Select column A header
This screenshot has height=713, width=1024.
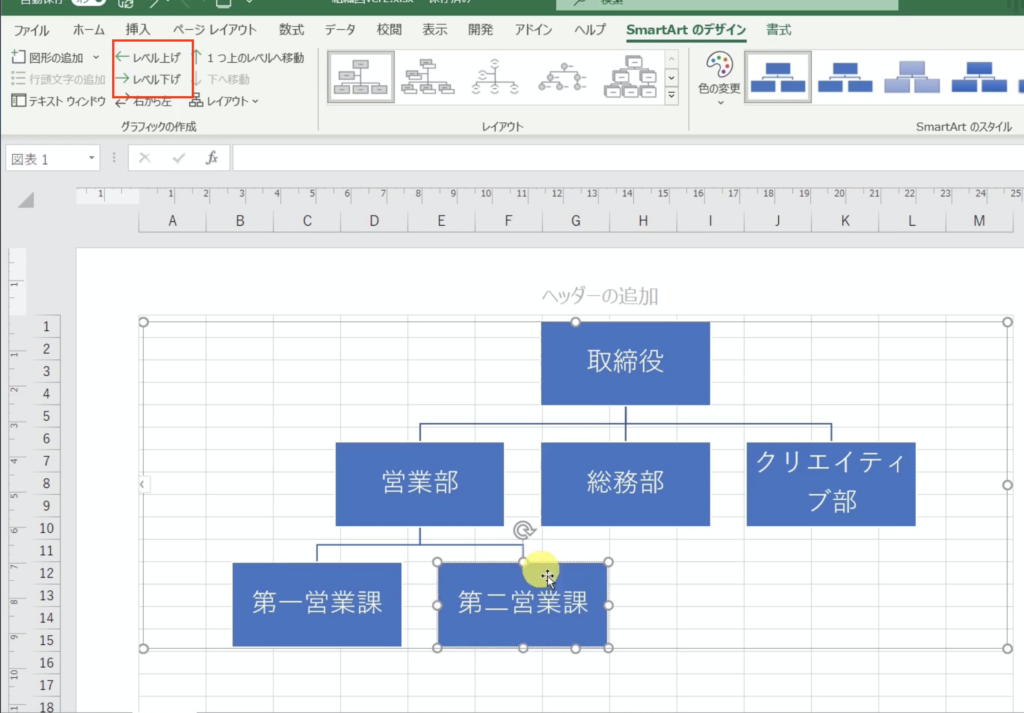click(172, 221)
